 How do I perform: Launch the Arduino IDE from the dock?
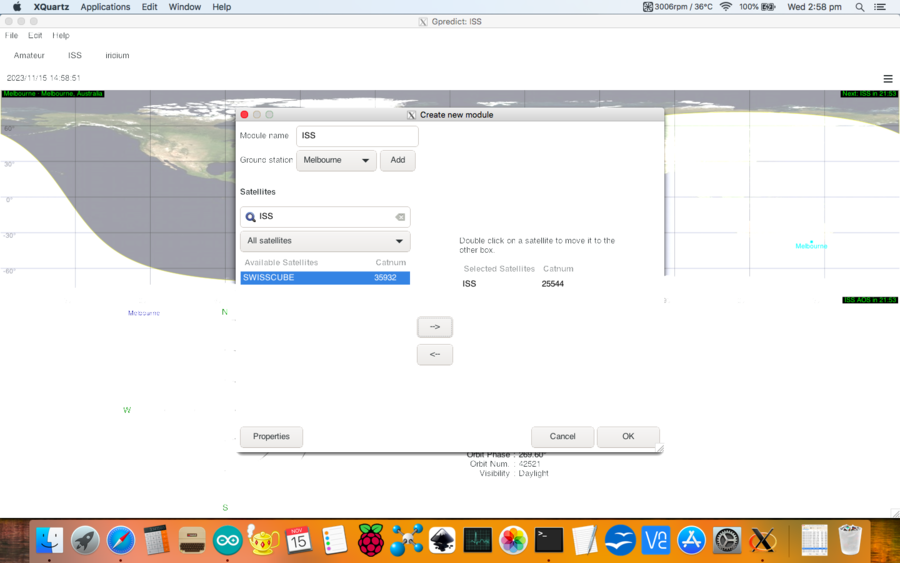click(227, 540)
